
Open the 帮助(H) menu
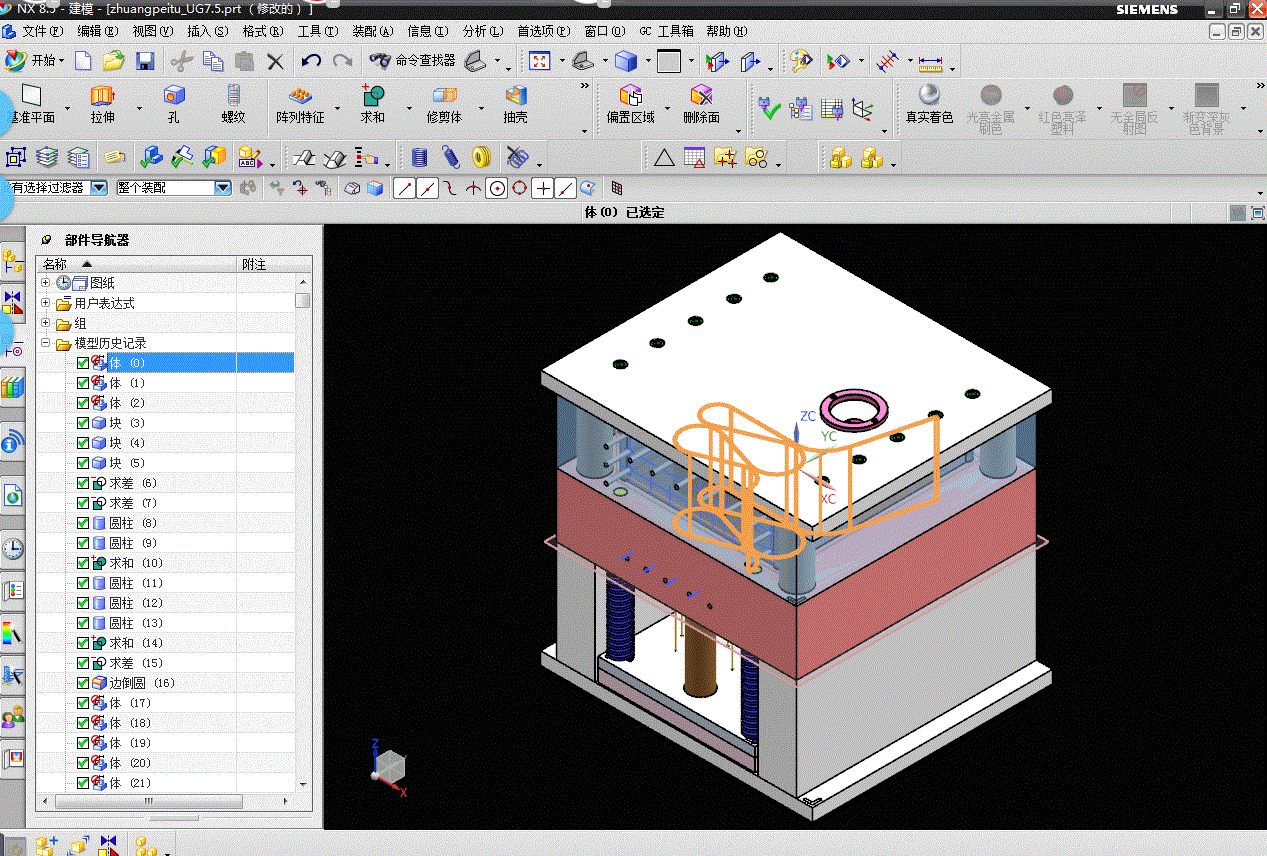tap(726, 31)
